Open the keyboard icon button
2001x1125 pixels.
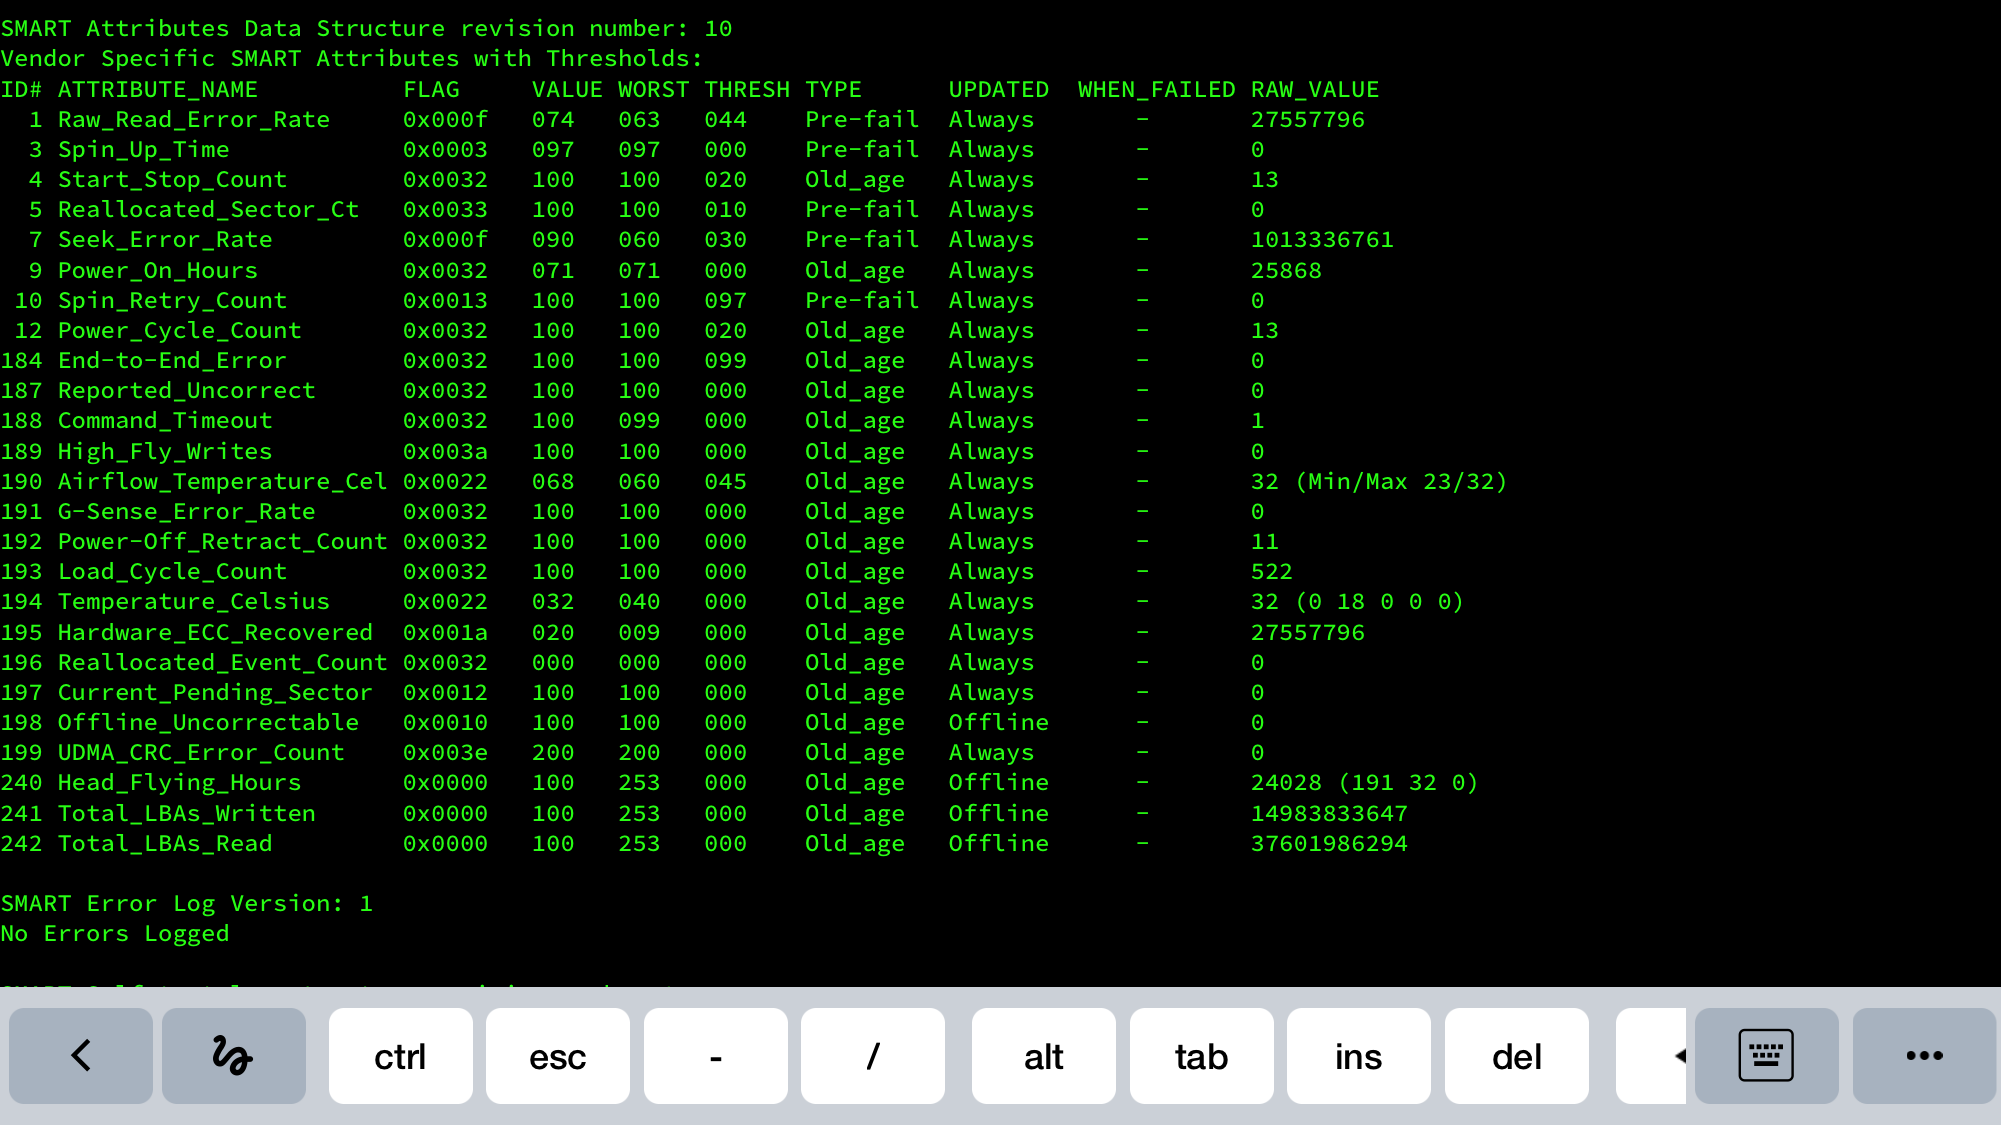click(1766, 1056)
